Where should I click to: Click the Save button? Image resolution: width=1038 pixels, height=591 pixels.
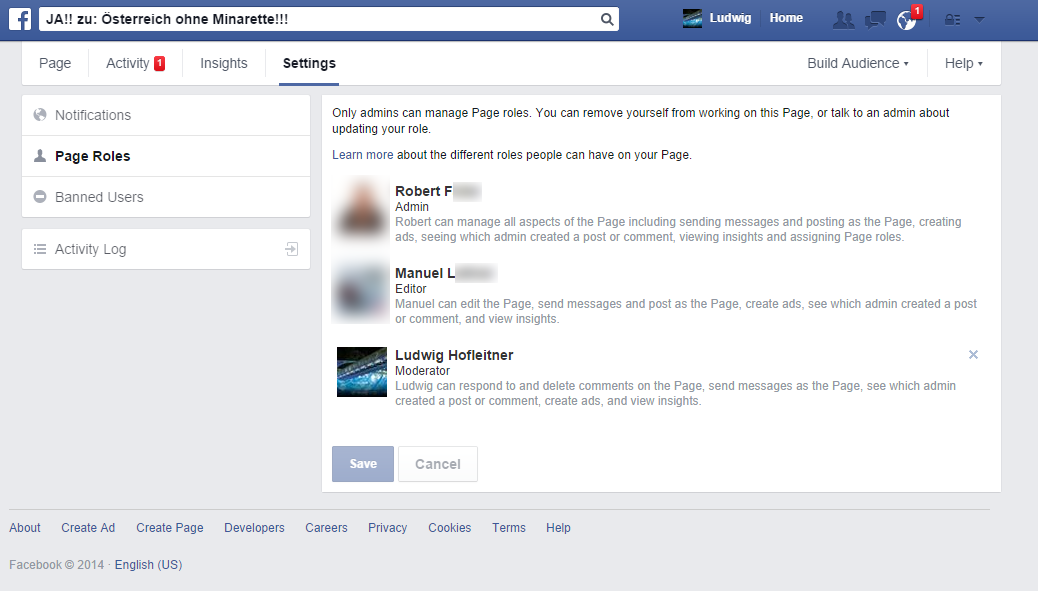[x=363, y=464]
